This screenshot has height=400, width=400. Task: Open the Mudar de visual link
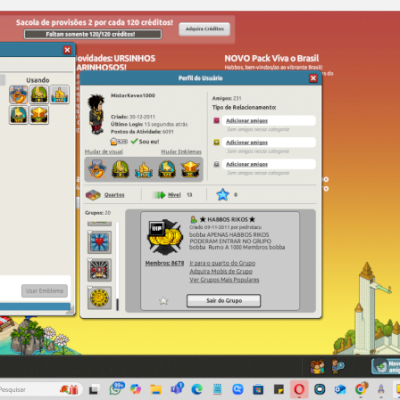coord(104,152)
